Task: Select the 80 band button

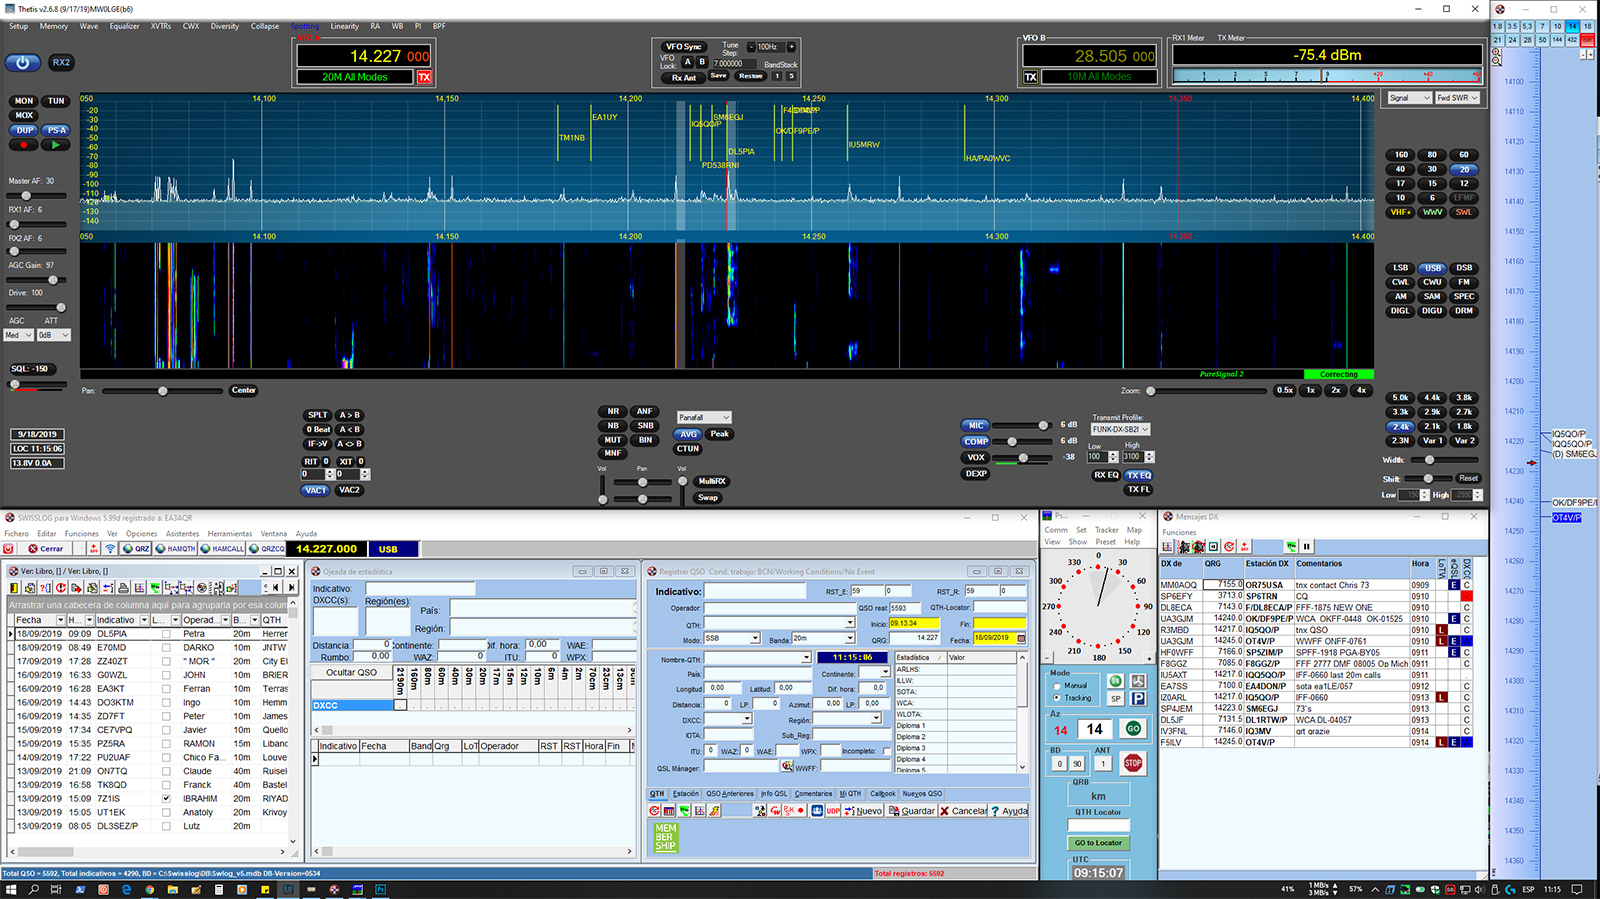Action: coord(1432,155)
